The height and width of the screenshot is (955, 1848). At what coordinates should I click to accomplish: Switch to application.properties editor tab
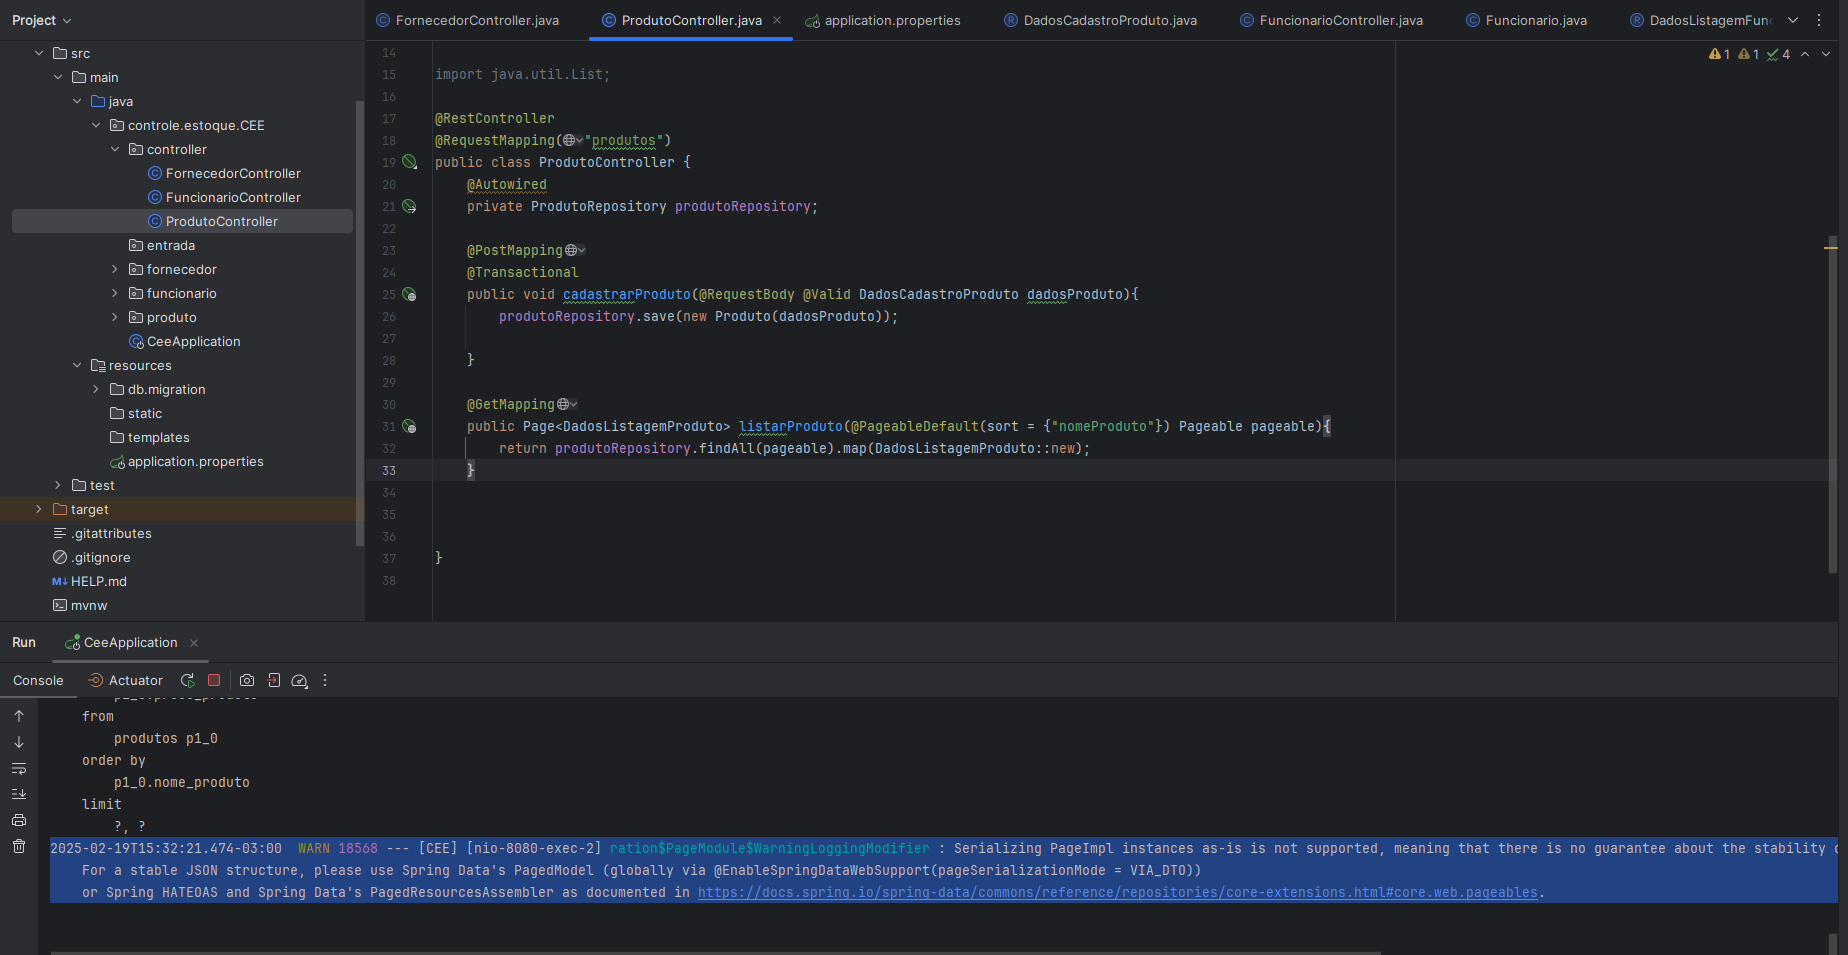[x=883, y=20]
